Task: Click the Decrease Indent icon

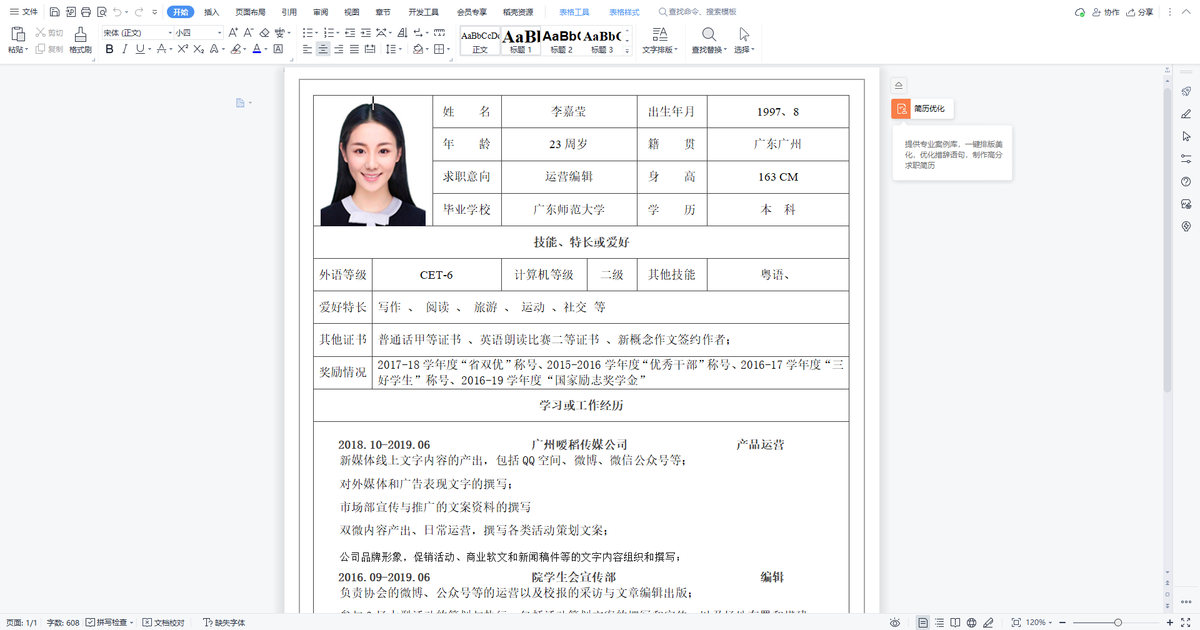Action: (x=350, y=33)
